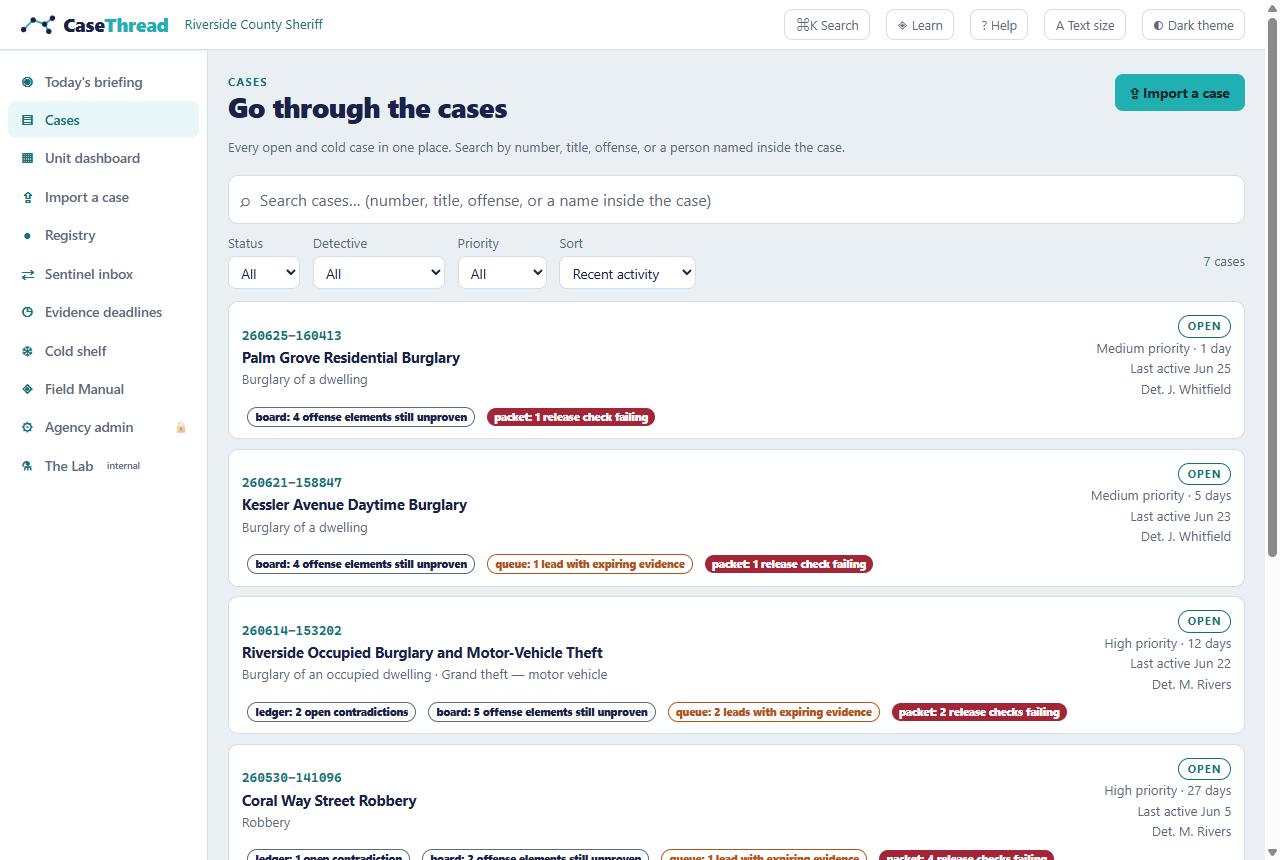
Task: Open the Status filter dropdown
Action: (x=264, y=273)
